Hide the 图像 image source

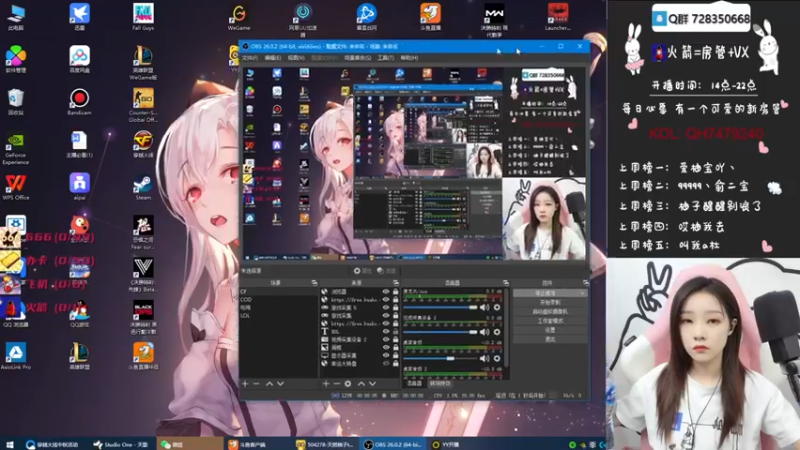pos(386,347)
